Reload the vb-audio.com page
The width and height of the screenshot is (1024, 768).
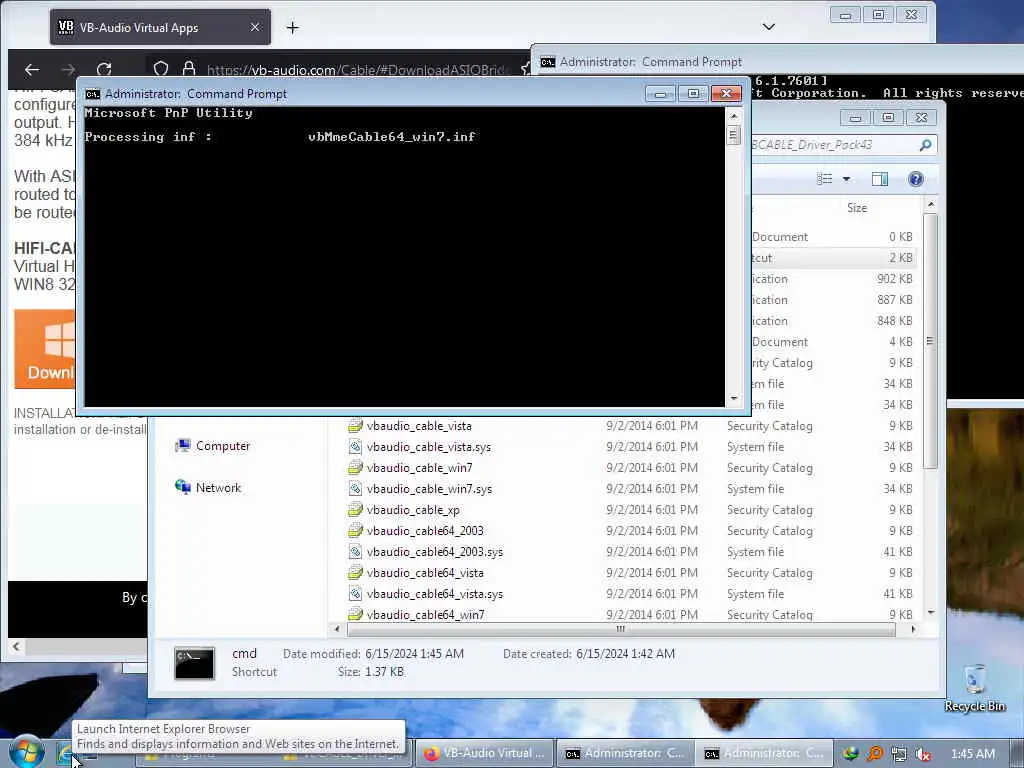[x=104, y=69]
